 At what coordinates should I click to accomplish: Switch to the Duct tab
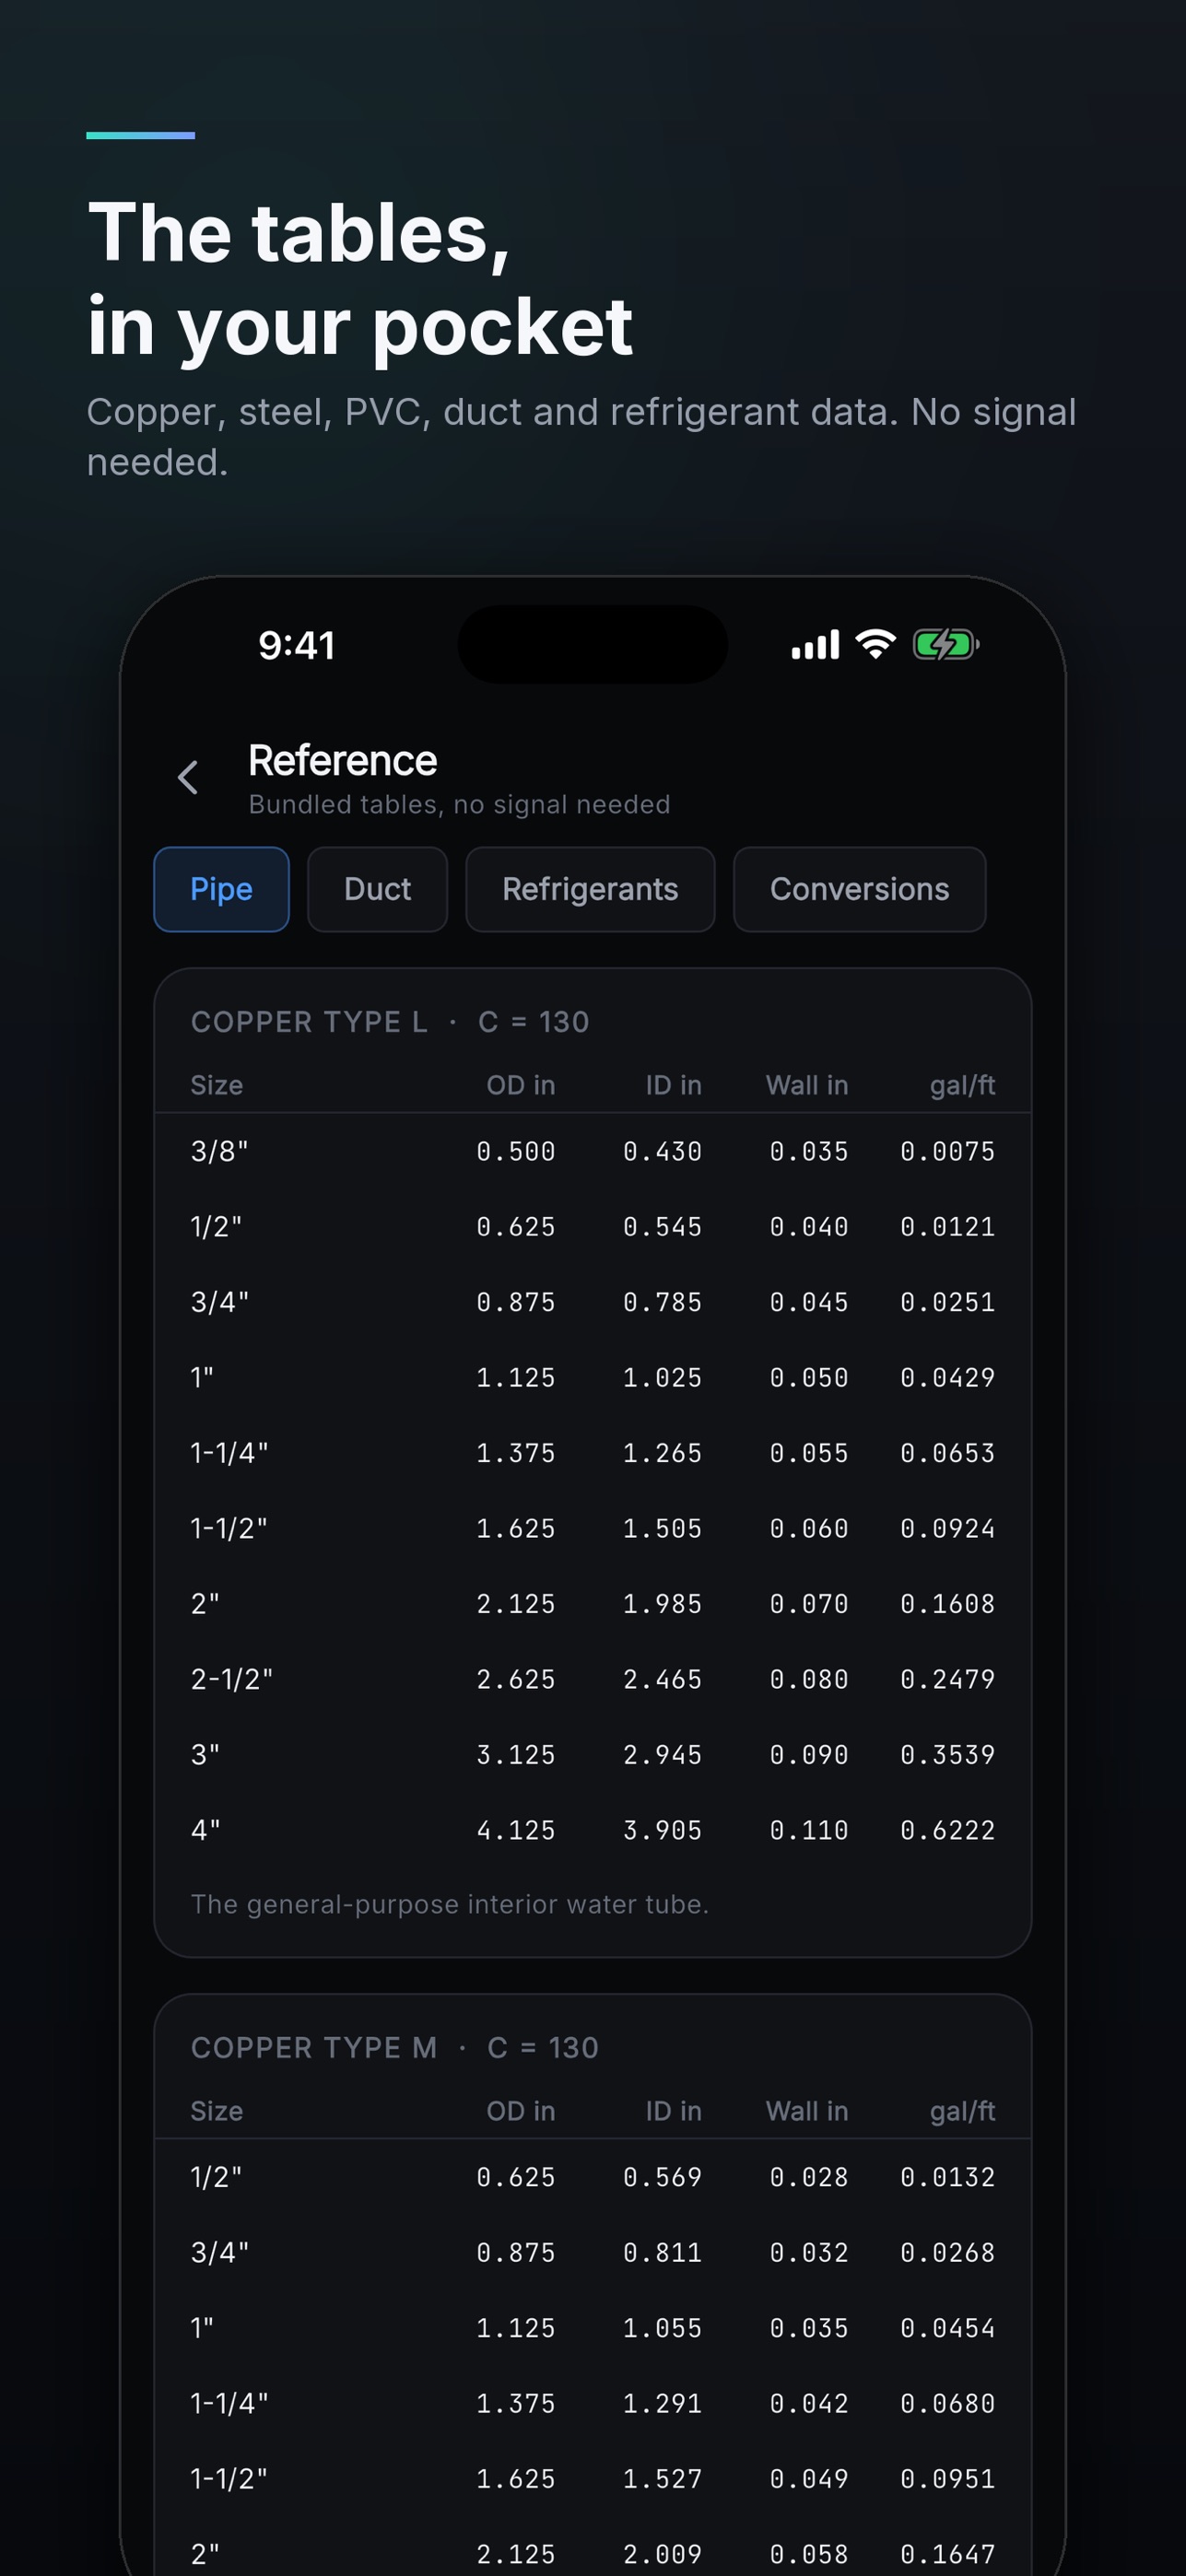point(377,889)
